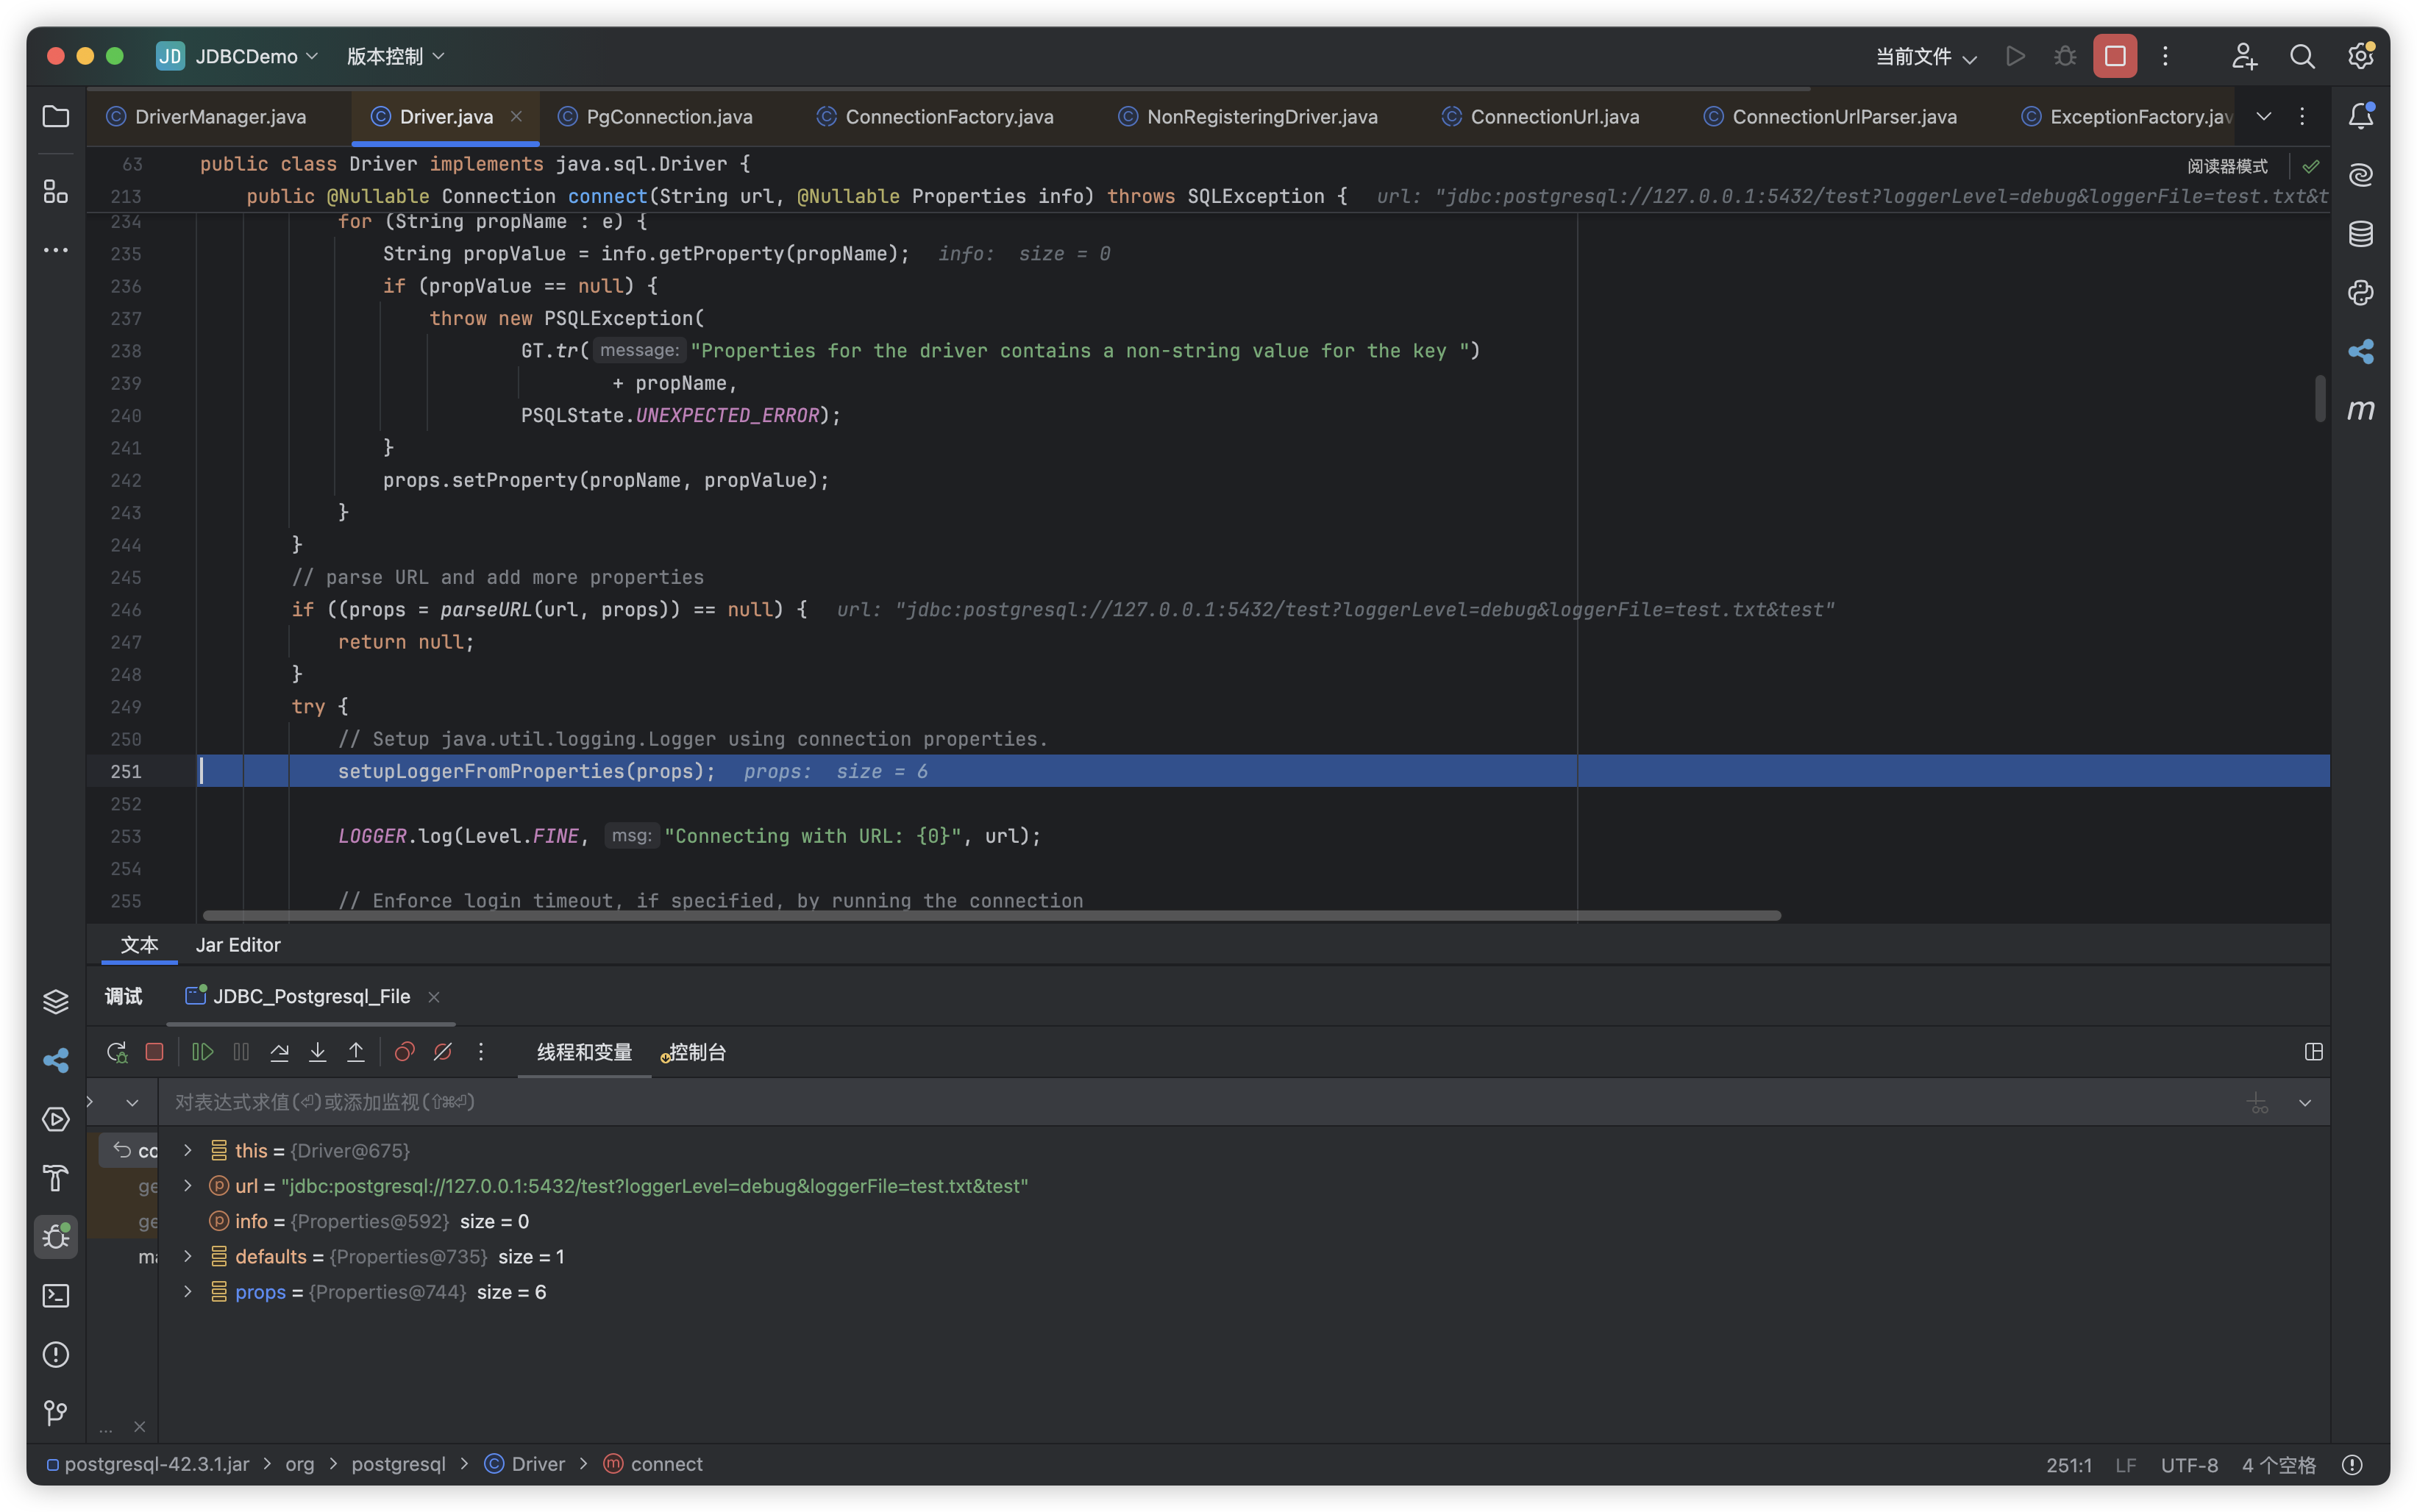The image size is (2417, 1512).
Task: Close the JDBC_Postgresql_File debug tab
Action: pos(434,997)
